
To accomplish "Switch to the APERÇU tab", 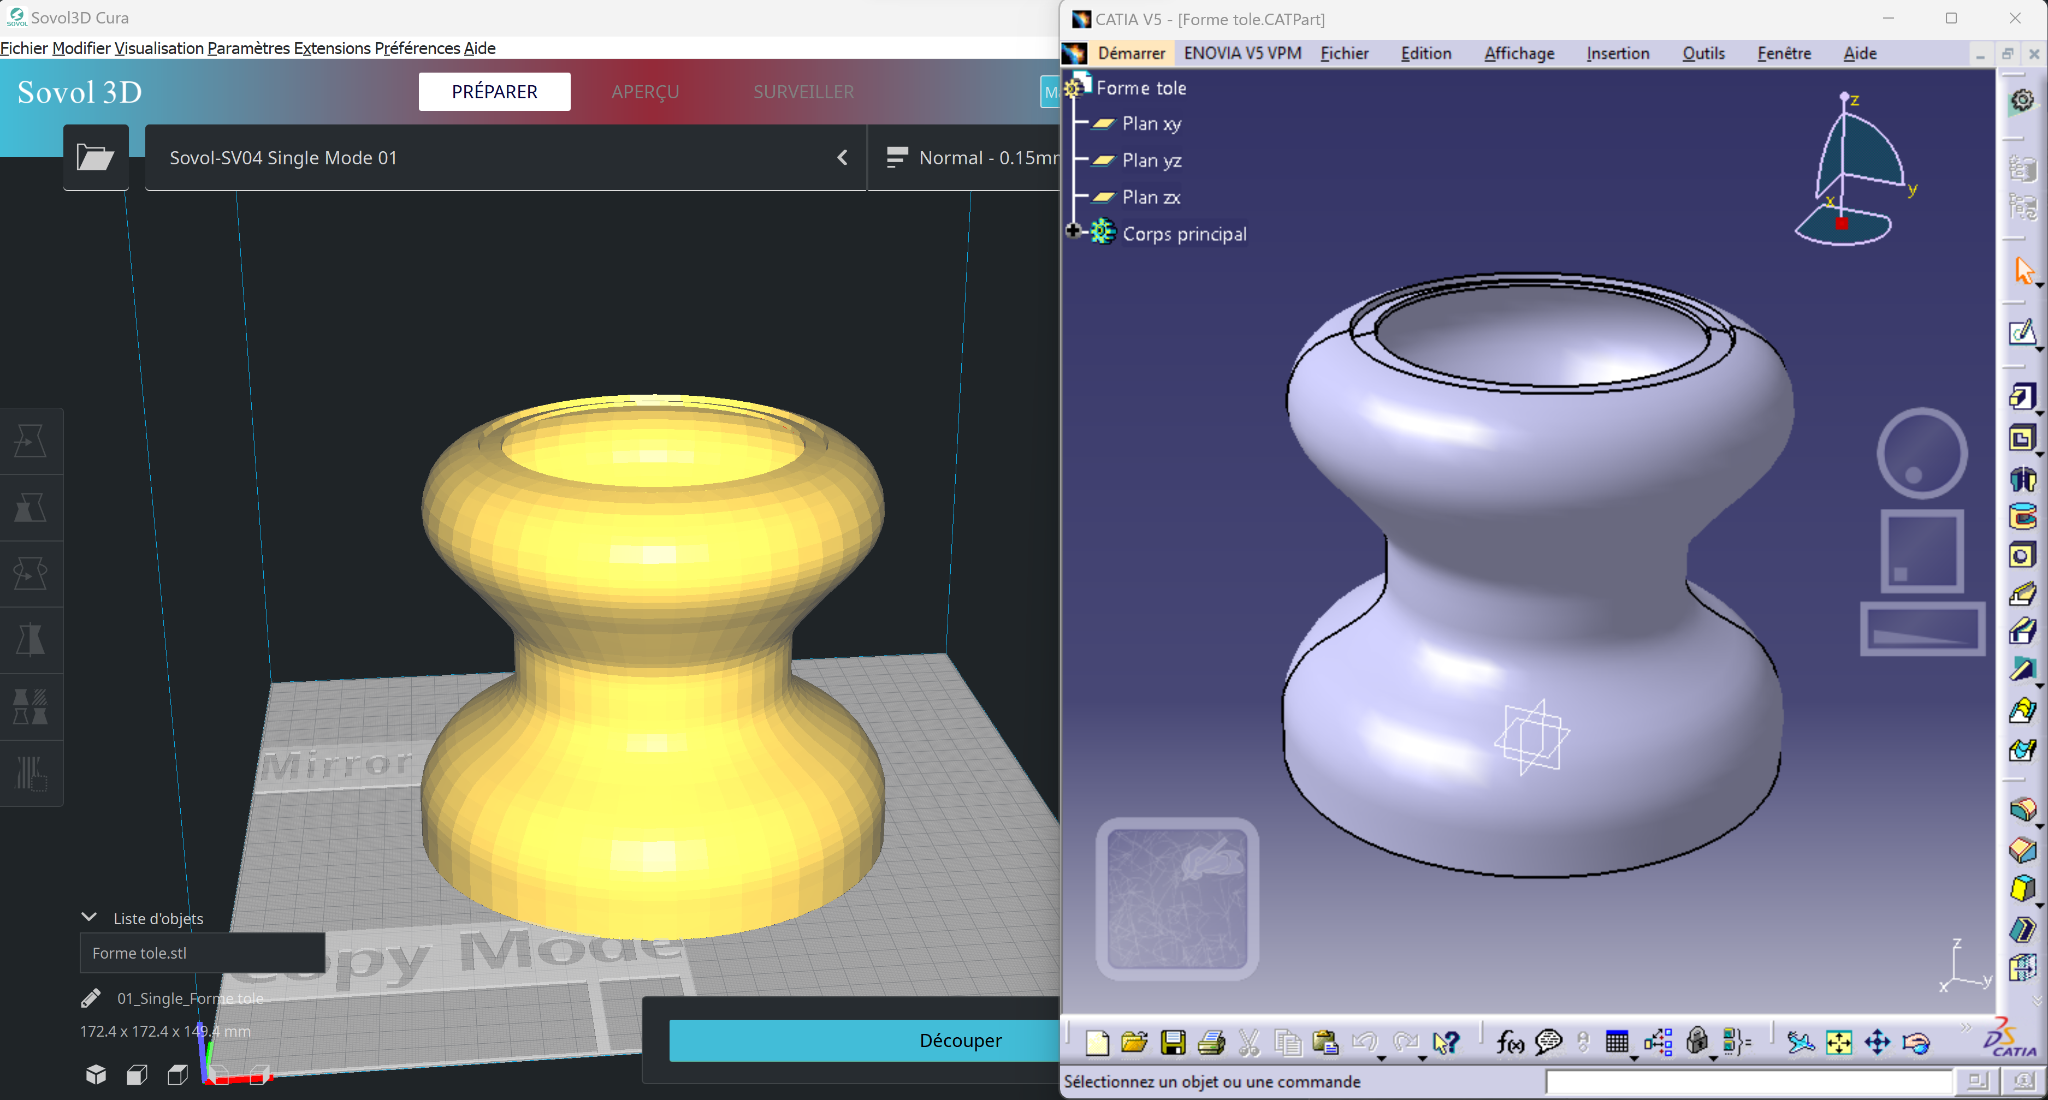I will click(645, 92).
